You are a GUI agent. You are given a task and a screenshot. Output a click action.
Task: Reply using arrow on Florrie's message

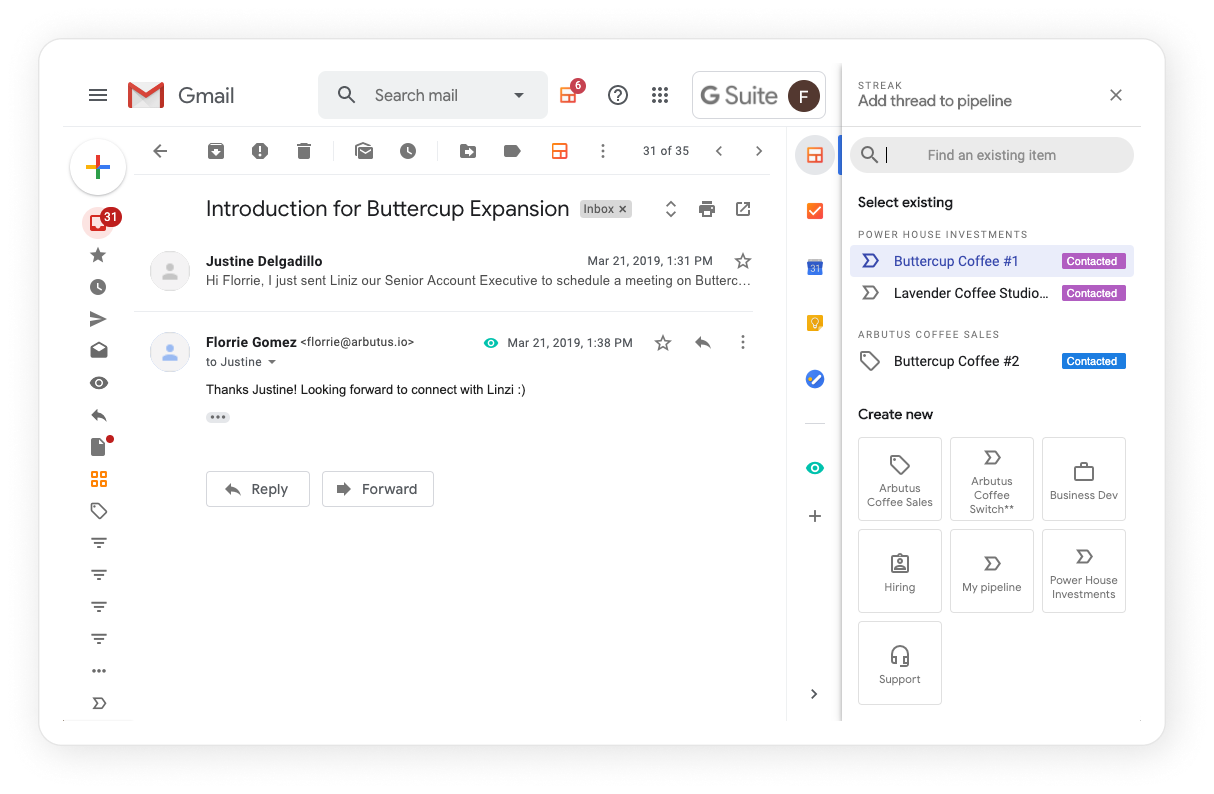click(703, 342)
